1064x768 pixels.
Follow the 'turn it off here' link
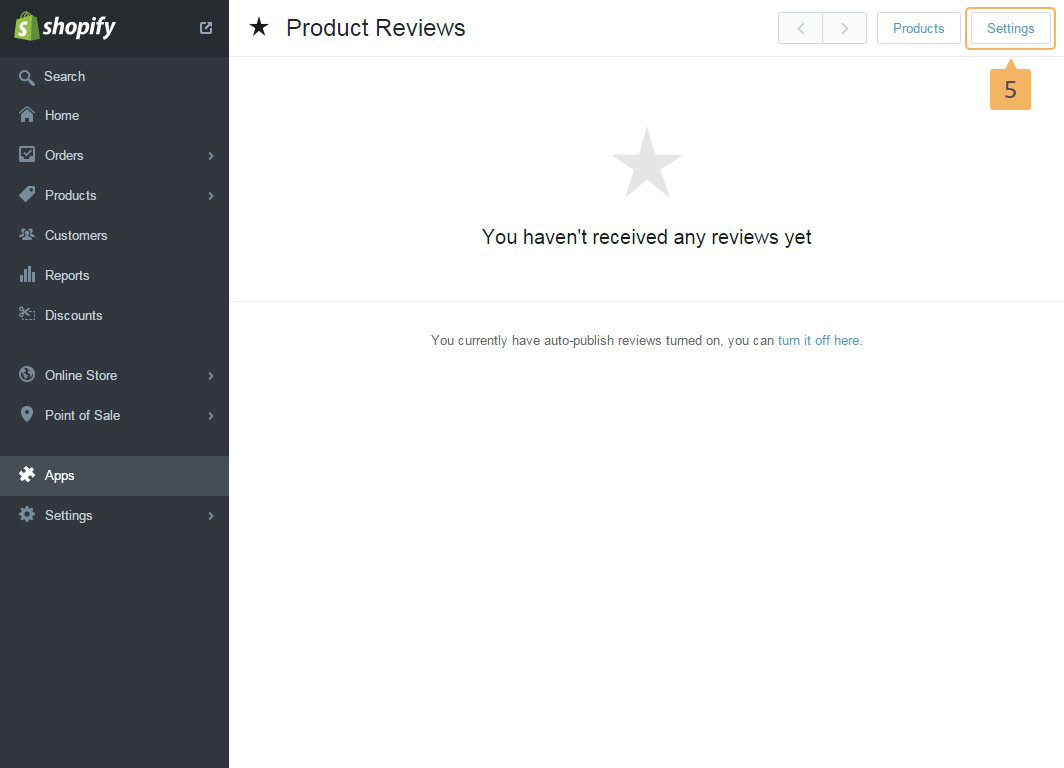(x=819, y=340)
